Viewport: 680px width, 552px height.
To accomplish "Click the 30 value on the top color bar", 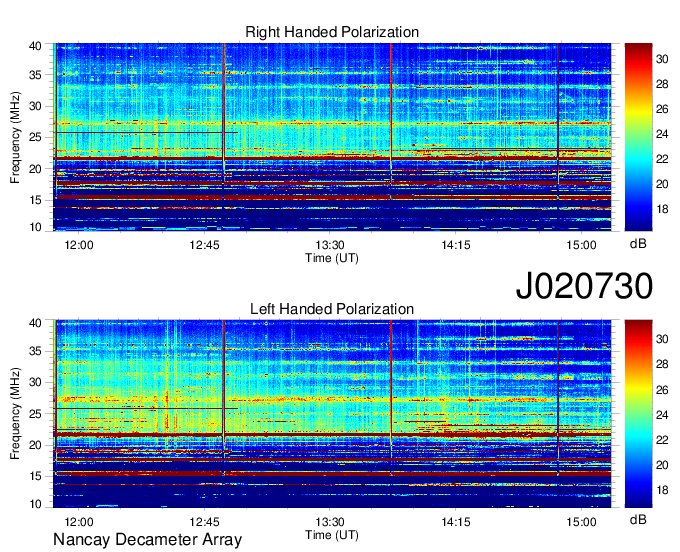I will (662, 59).
